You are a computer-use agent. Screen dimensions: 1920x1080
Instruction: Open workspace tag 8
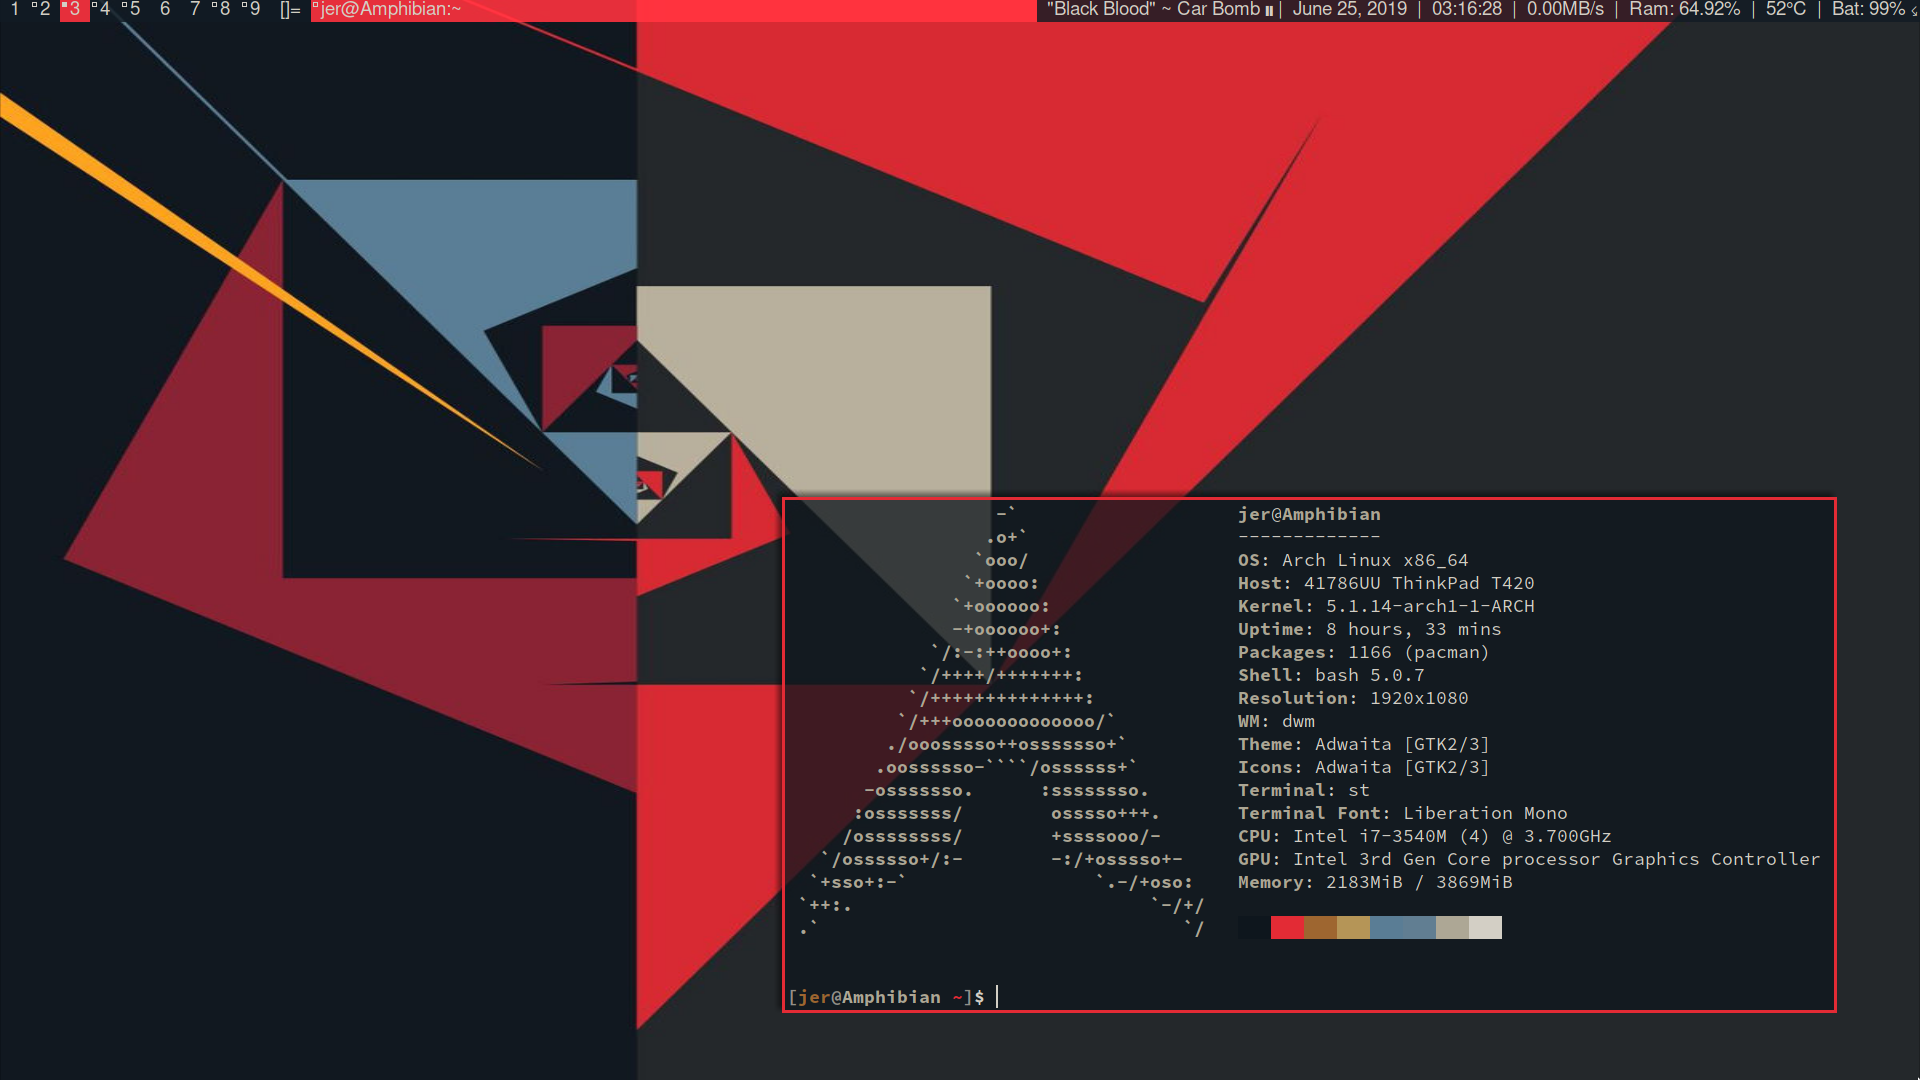pos(224,10)
